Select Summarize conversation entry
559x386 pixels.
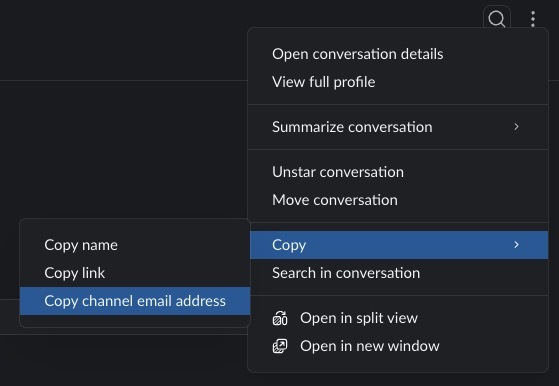point(398,127)
